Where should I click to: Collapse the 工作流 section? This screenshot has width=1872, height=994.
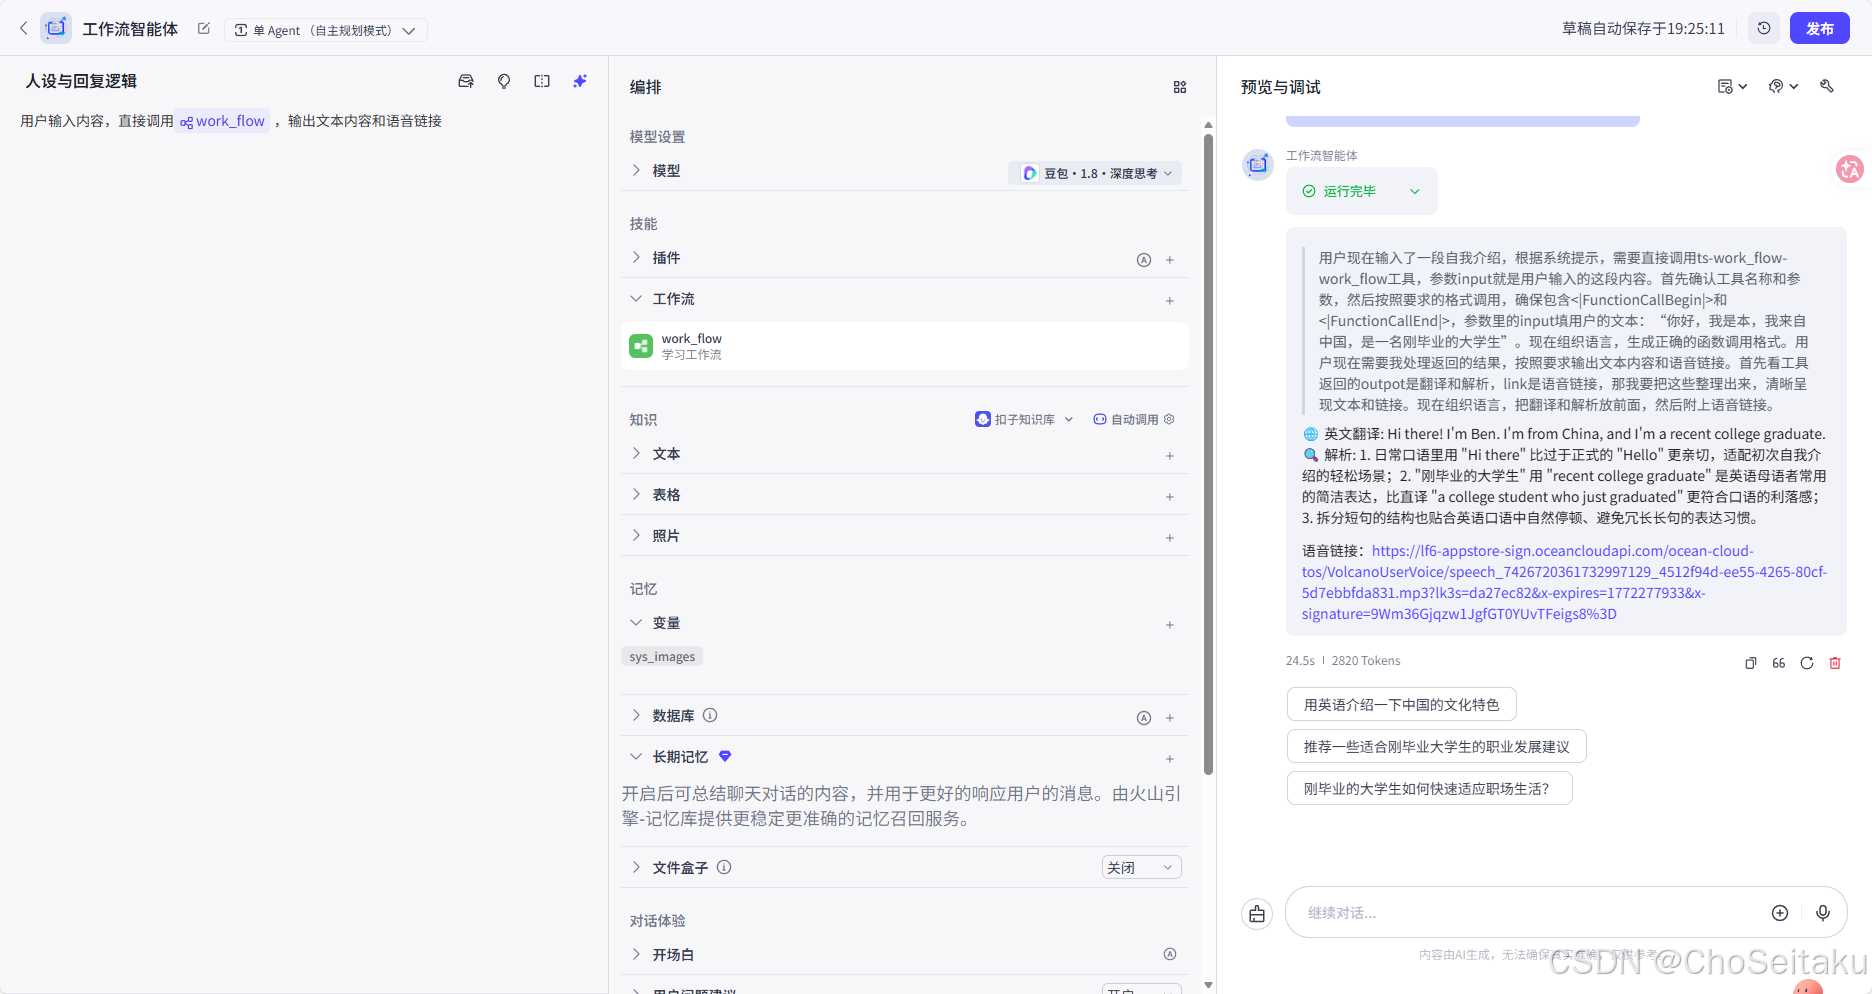[x=636, y=299]
